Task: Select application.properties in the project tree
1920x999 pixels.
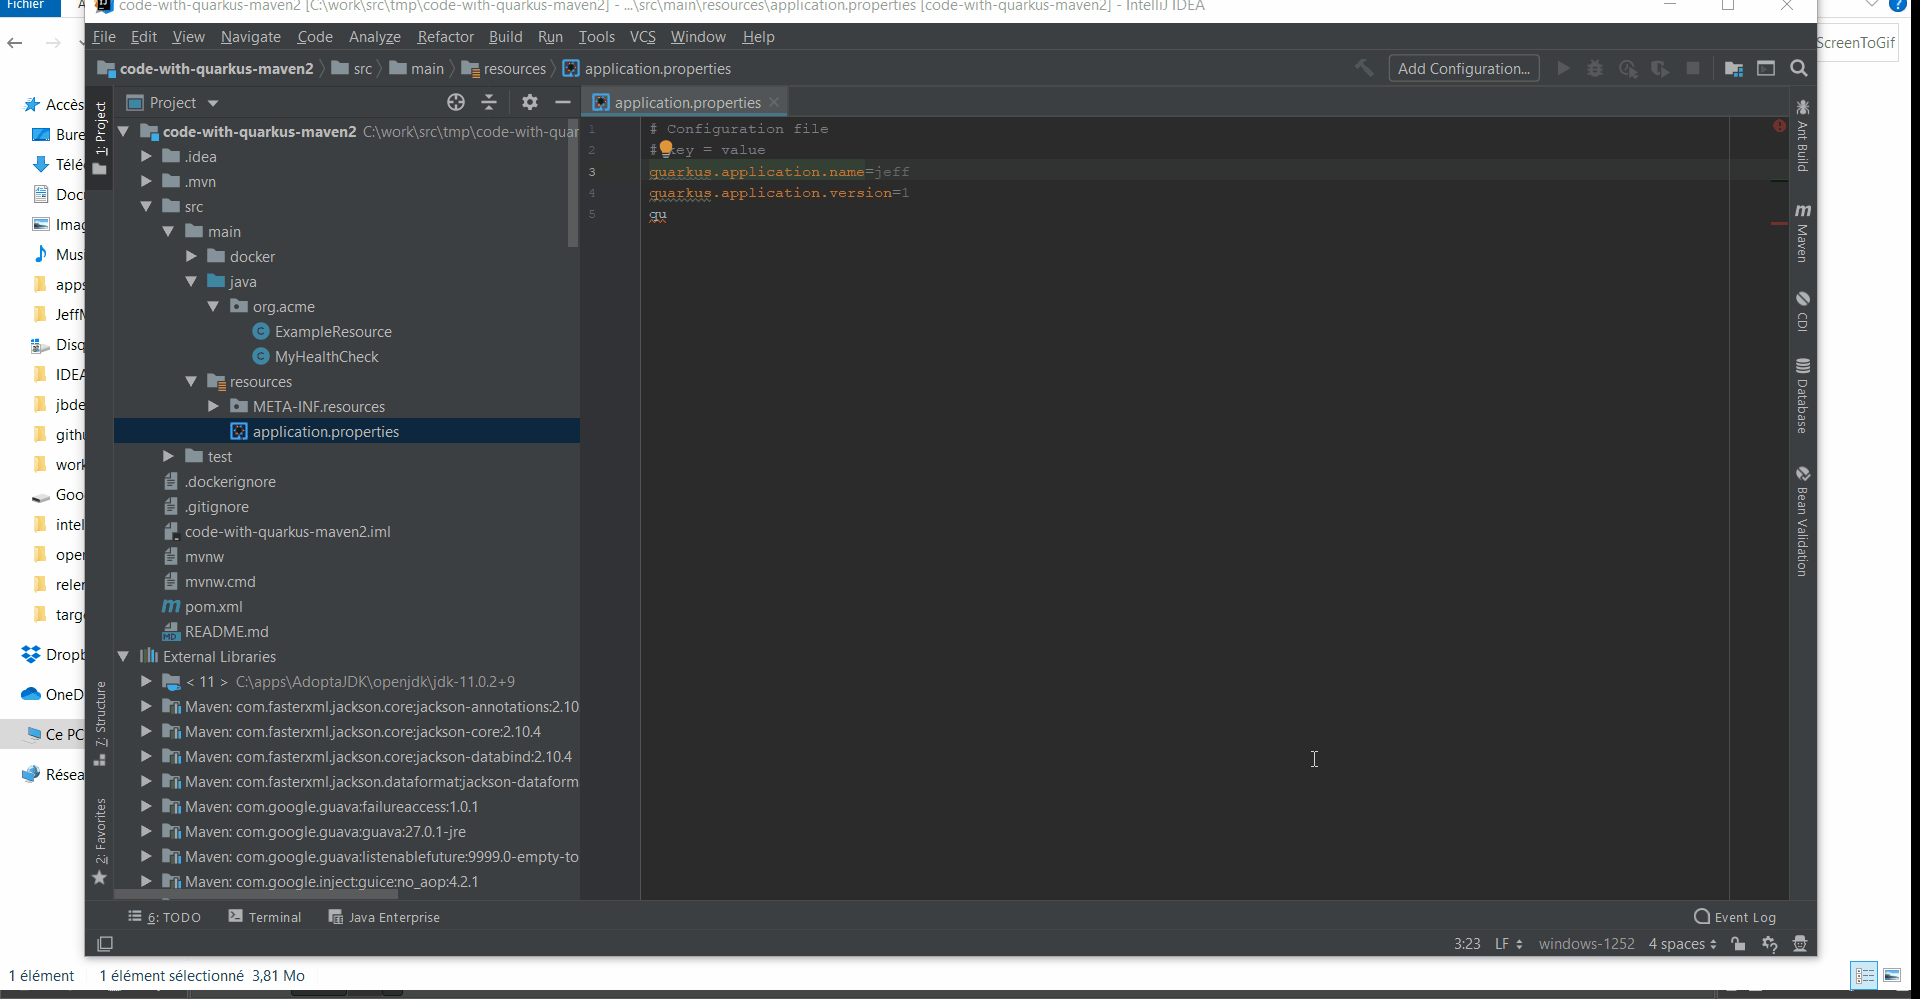Action: pos(325,431)
